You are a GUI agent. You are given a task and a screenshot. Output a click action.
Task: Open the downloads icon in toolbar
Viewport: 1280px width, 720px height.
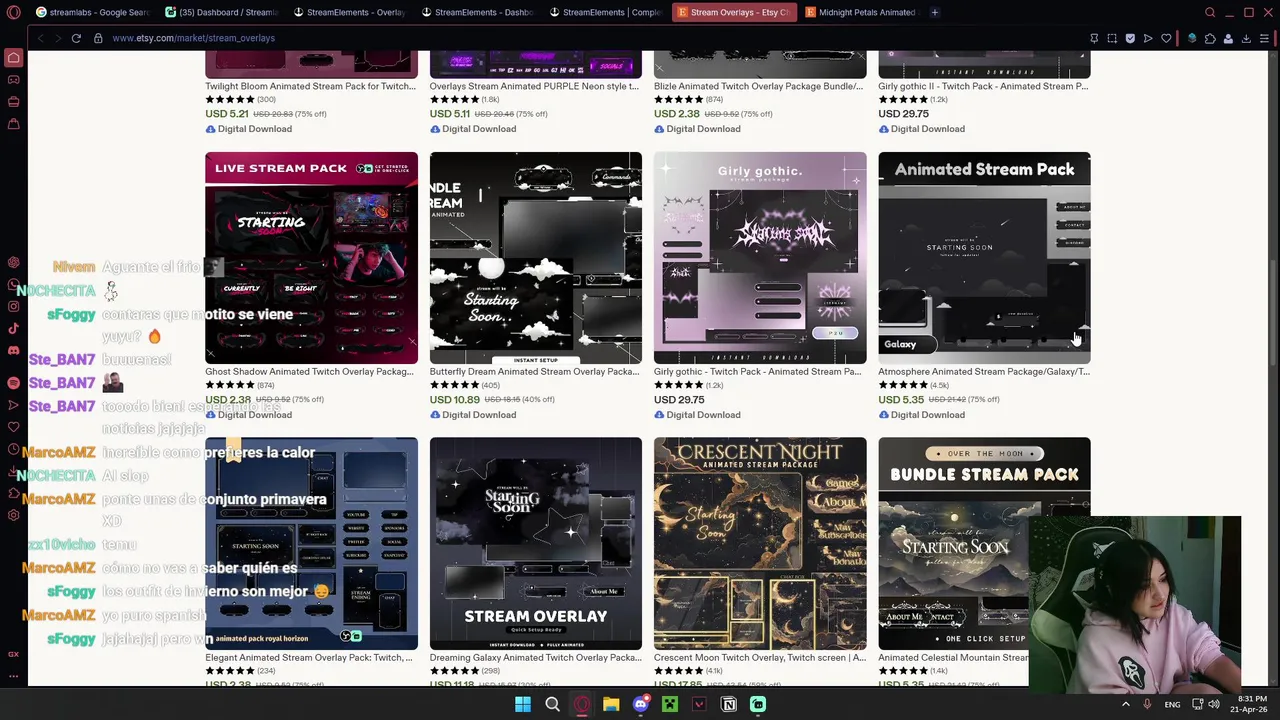1246,38
